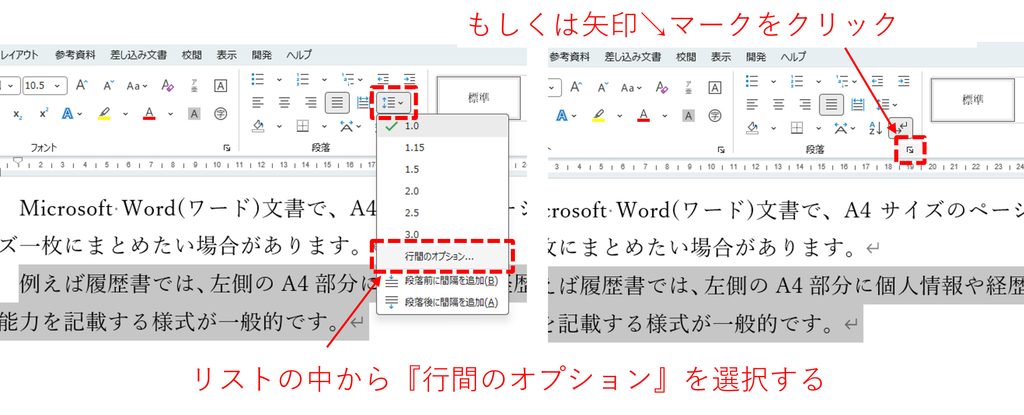The width and height of the screenshot is (1024, 415).
Task: Choose 段落前に間隔を追加(B) menu entry
Action: coord(443,281)
